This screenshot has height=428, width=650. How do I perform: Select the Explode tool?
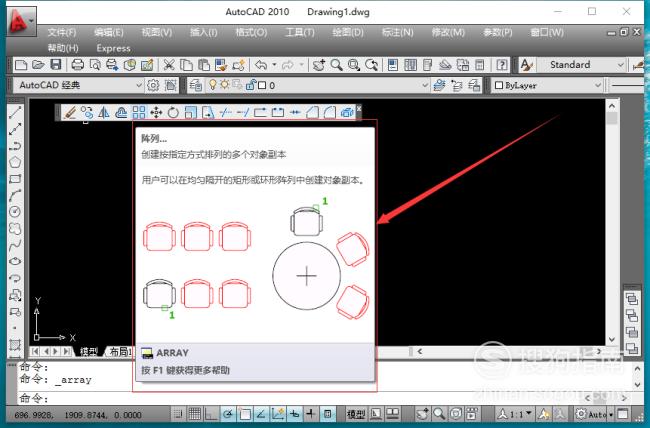(x=347, y=112)
